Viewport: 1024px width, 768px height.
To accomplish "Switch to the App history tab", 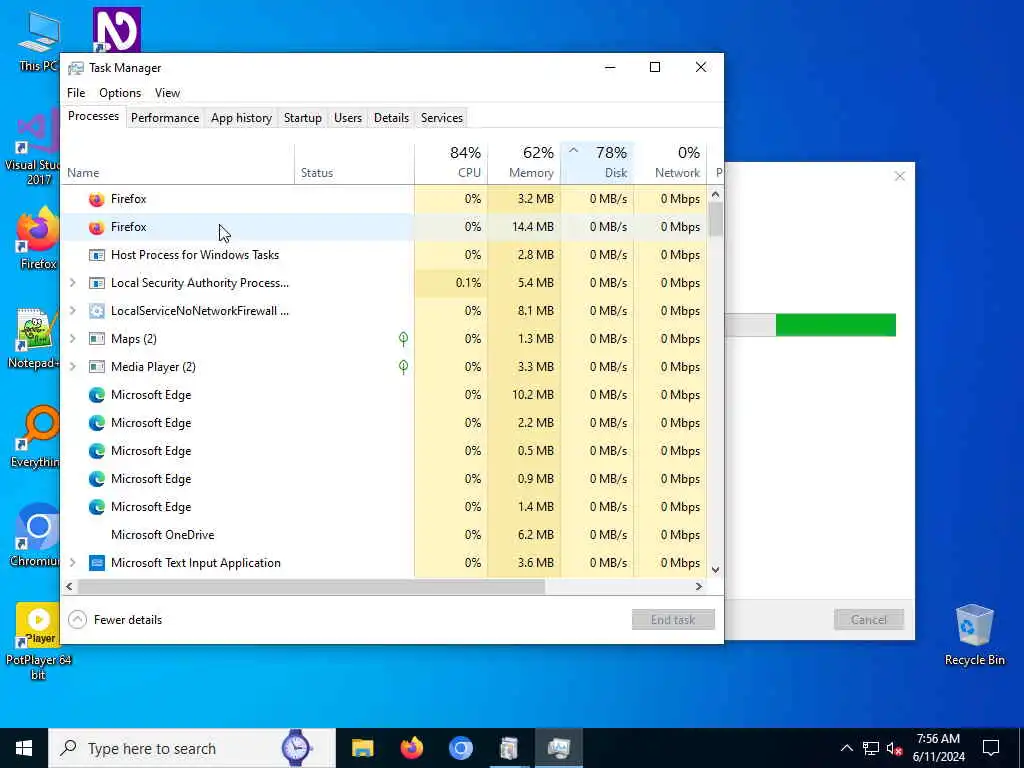I will (x=241, y=118).
